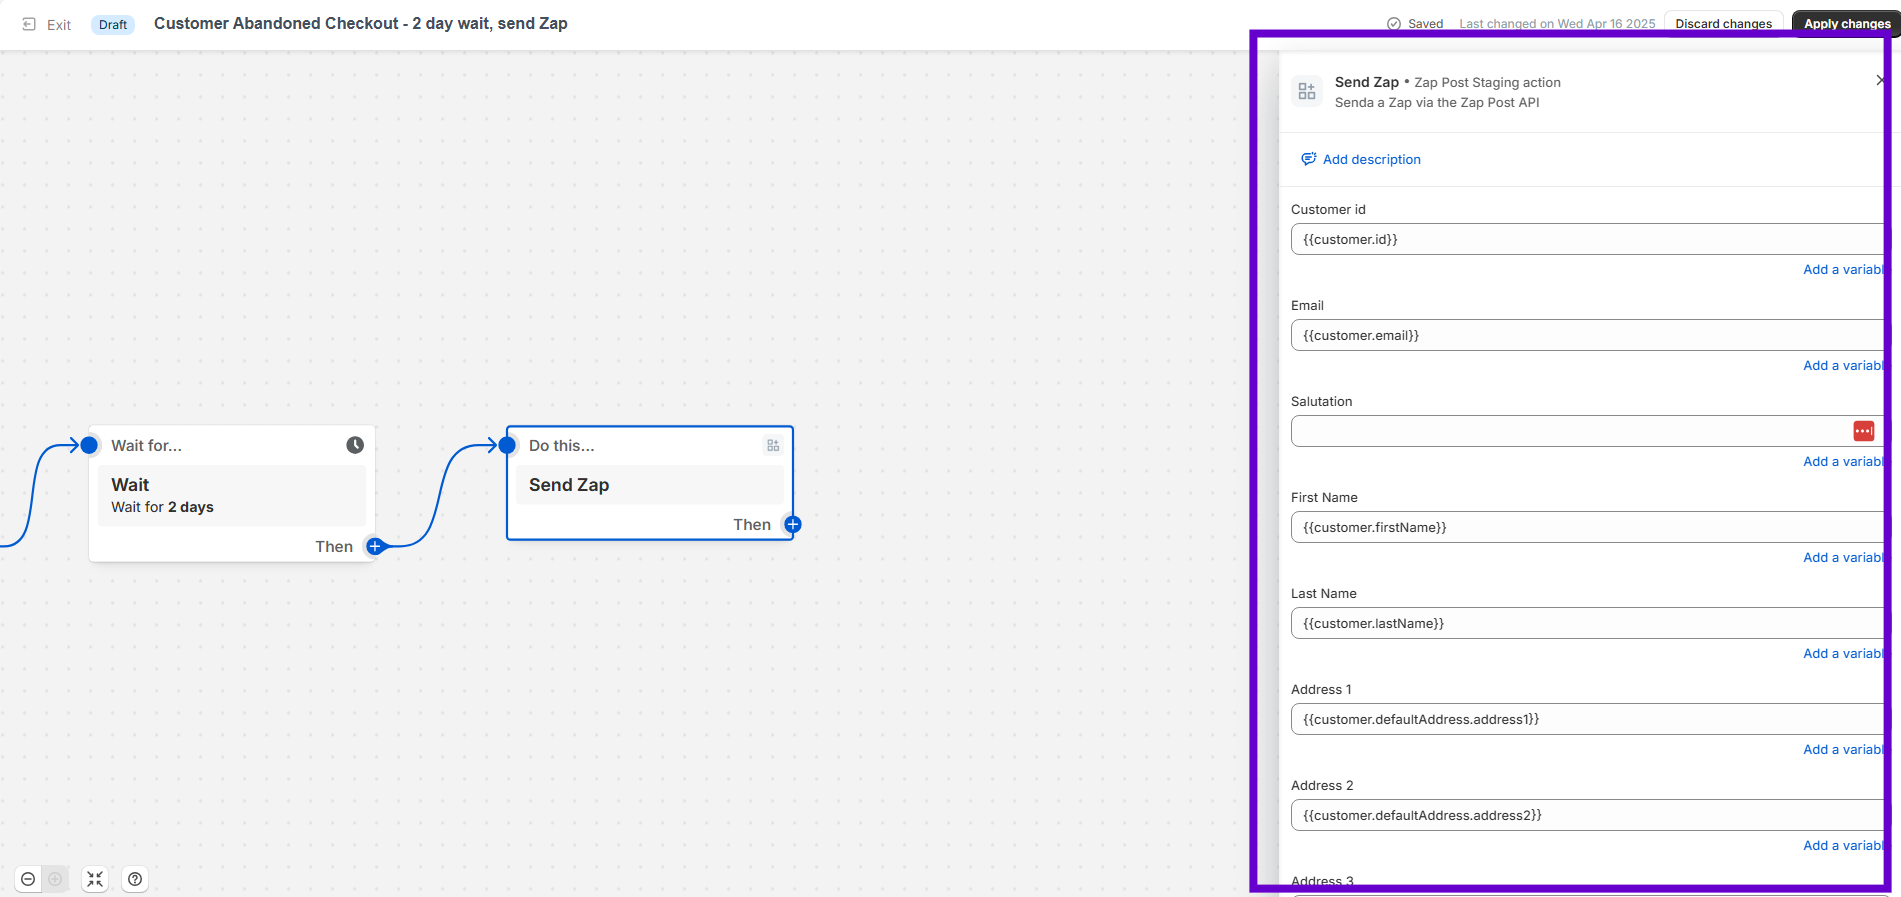Click the fit-to-screen collapse arrows icon
Viewport: 1901px width, 897px height.
click(95, 879)
